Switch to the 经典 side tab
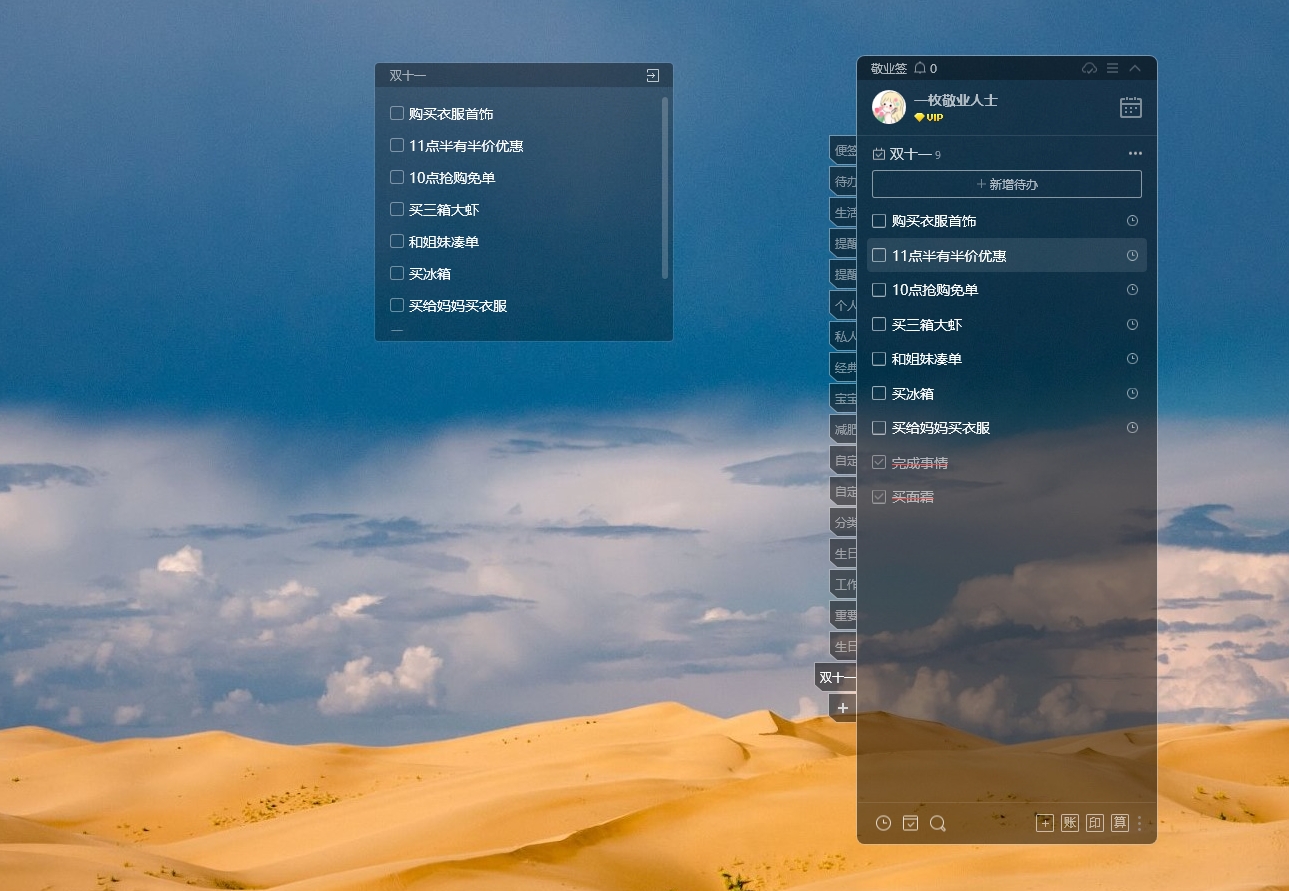 844,368
